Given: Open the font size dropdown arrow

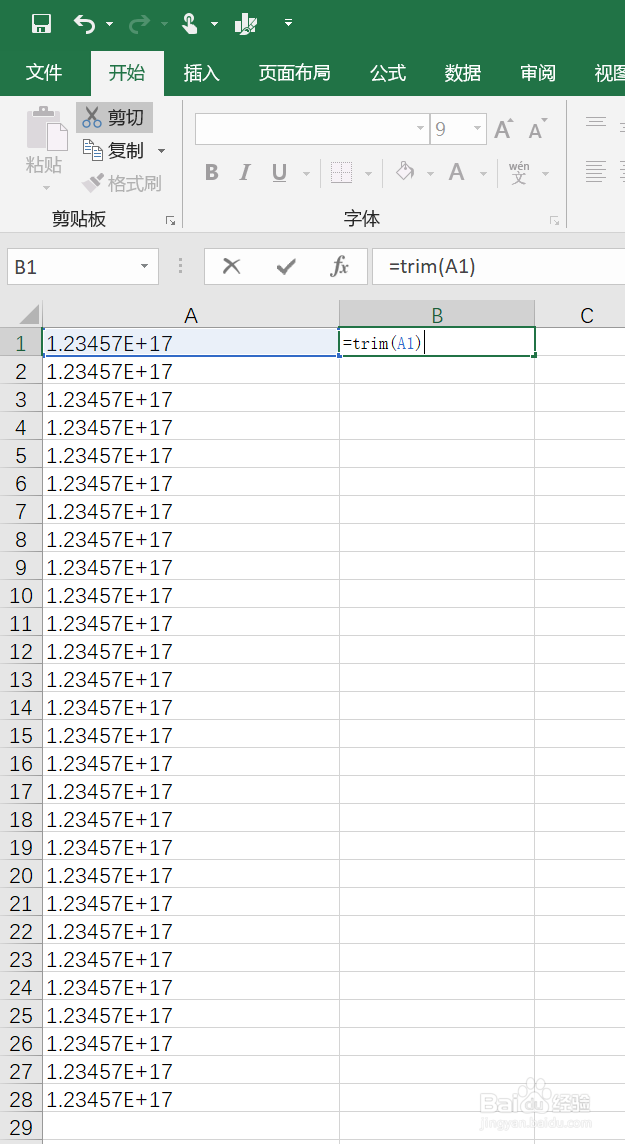Looking at the screenshot, I should tap(478, 129).
